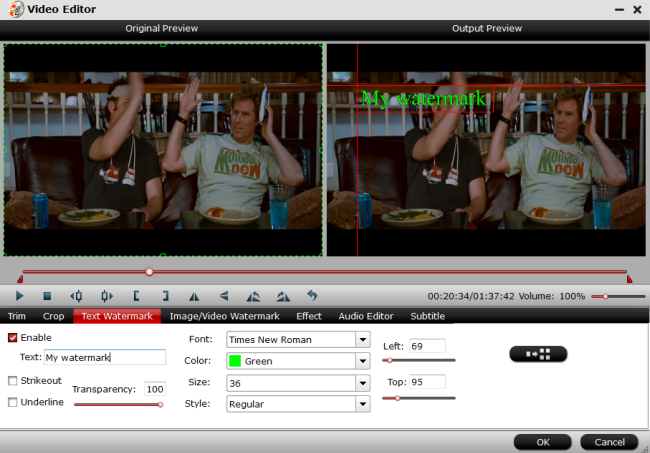
Task: Flip video horizontally
Action: pyautogui.click(x=194, y=296)
